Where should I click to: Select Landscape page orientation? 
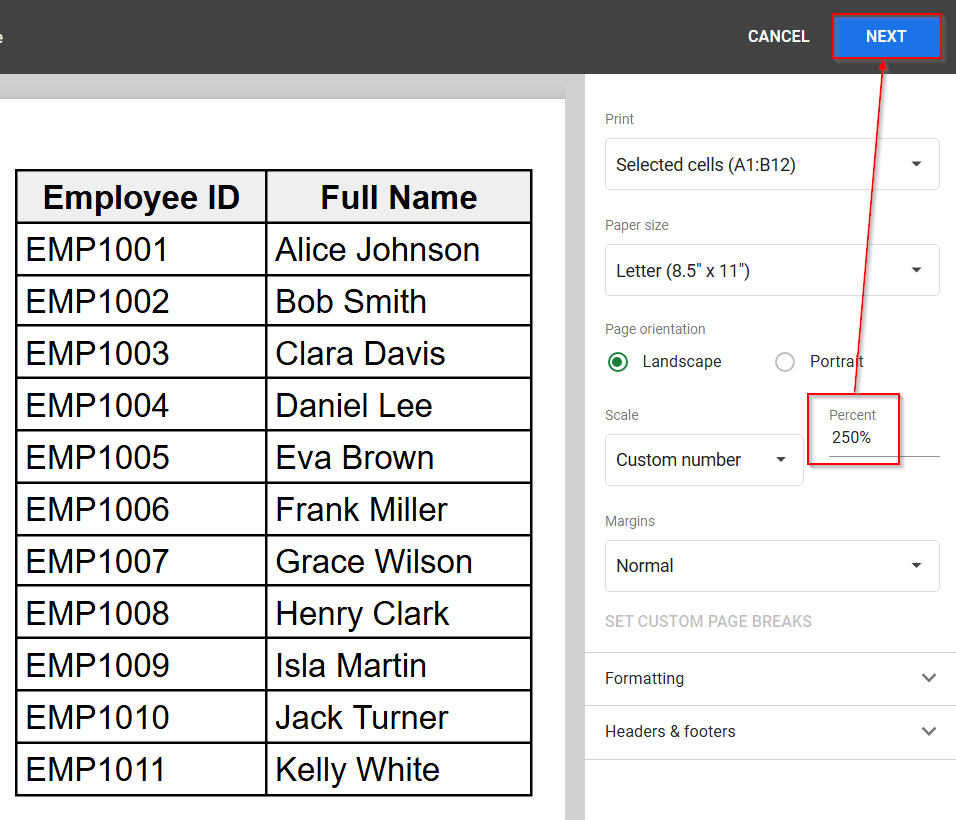pos(618,362)
